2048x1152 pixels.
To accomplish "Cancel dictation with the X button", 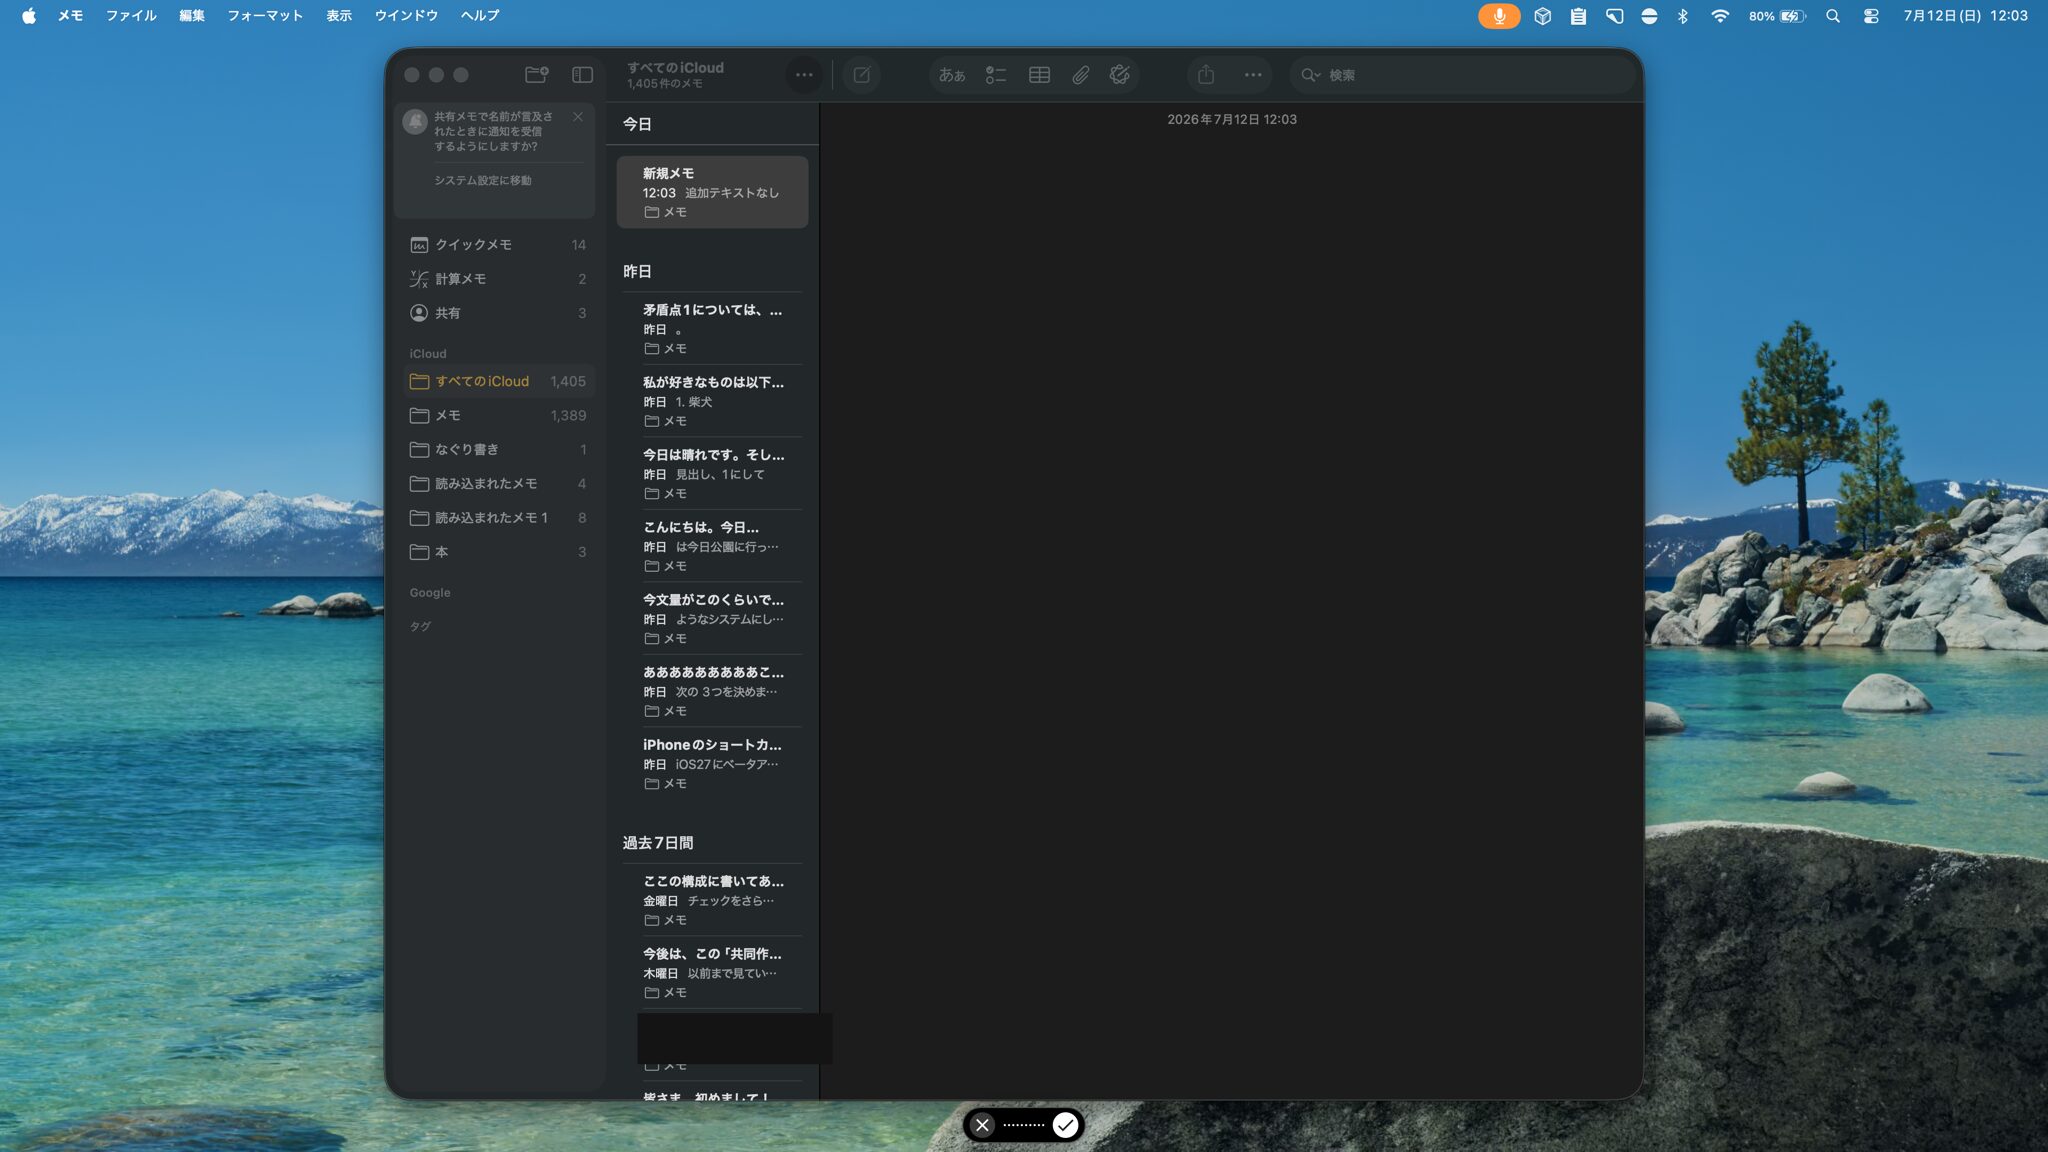I will point(982,1125).
